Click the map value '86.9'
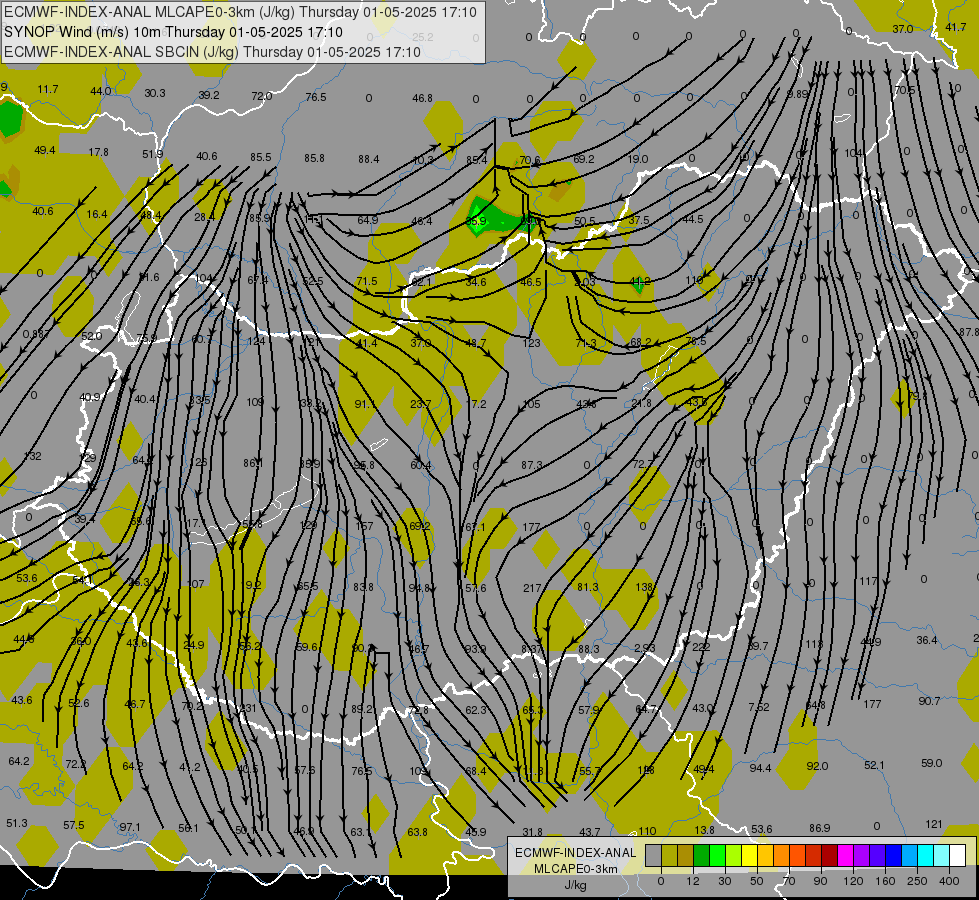979x900 pixels. pyautogui.click(x=820, y=828)
